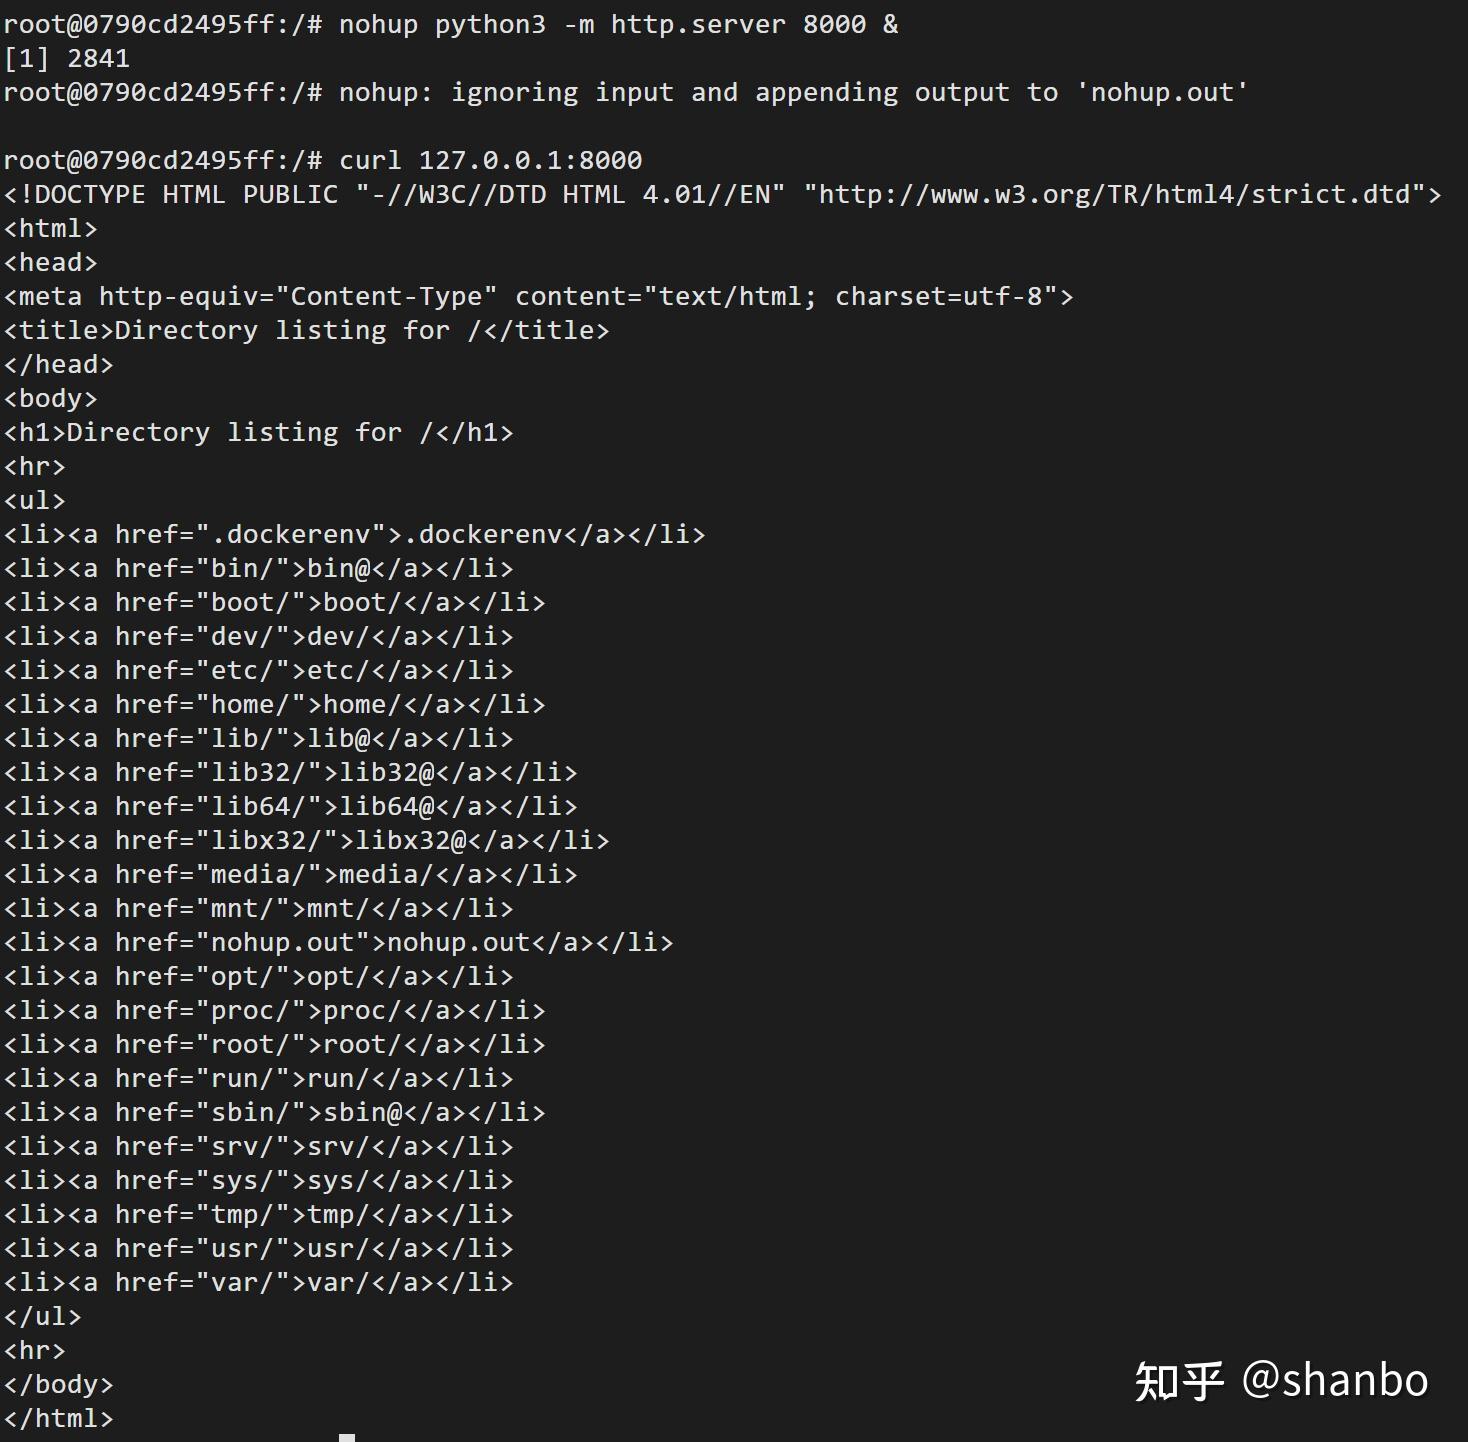Click the home/ directory entry line

point(274,705)
